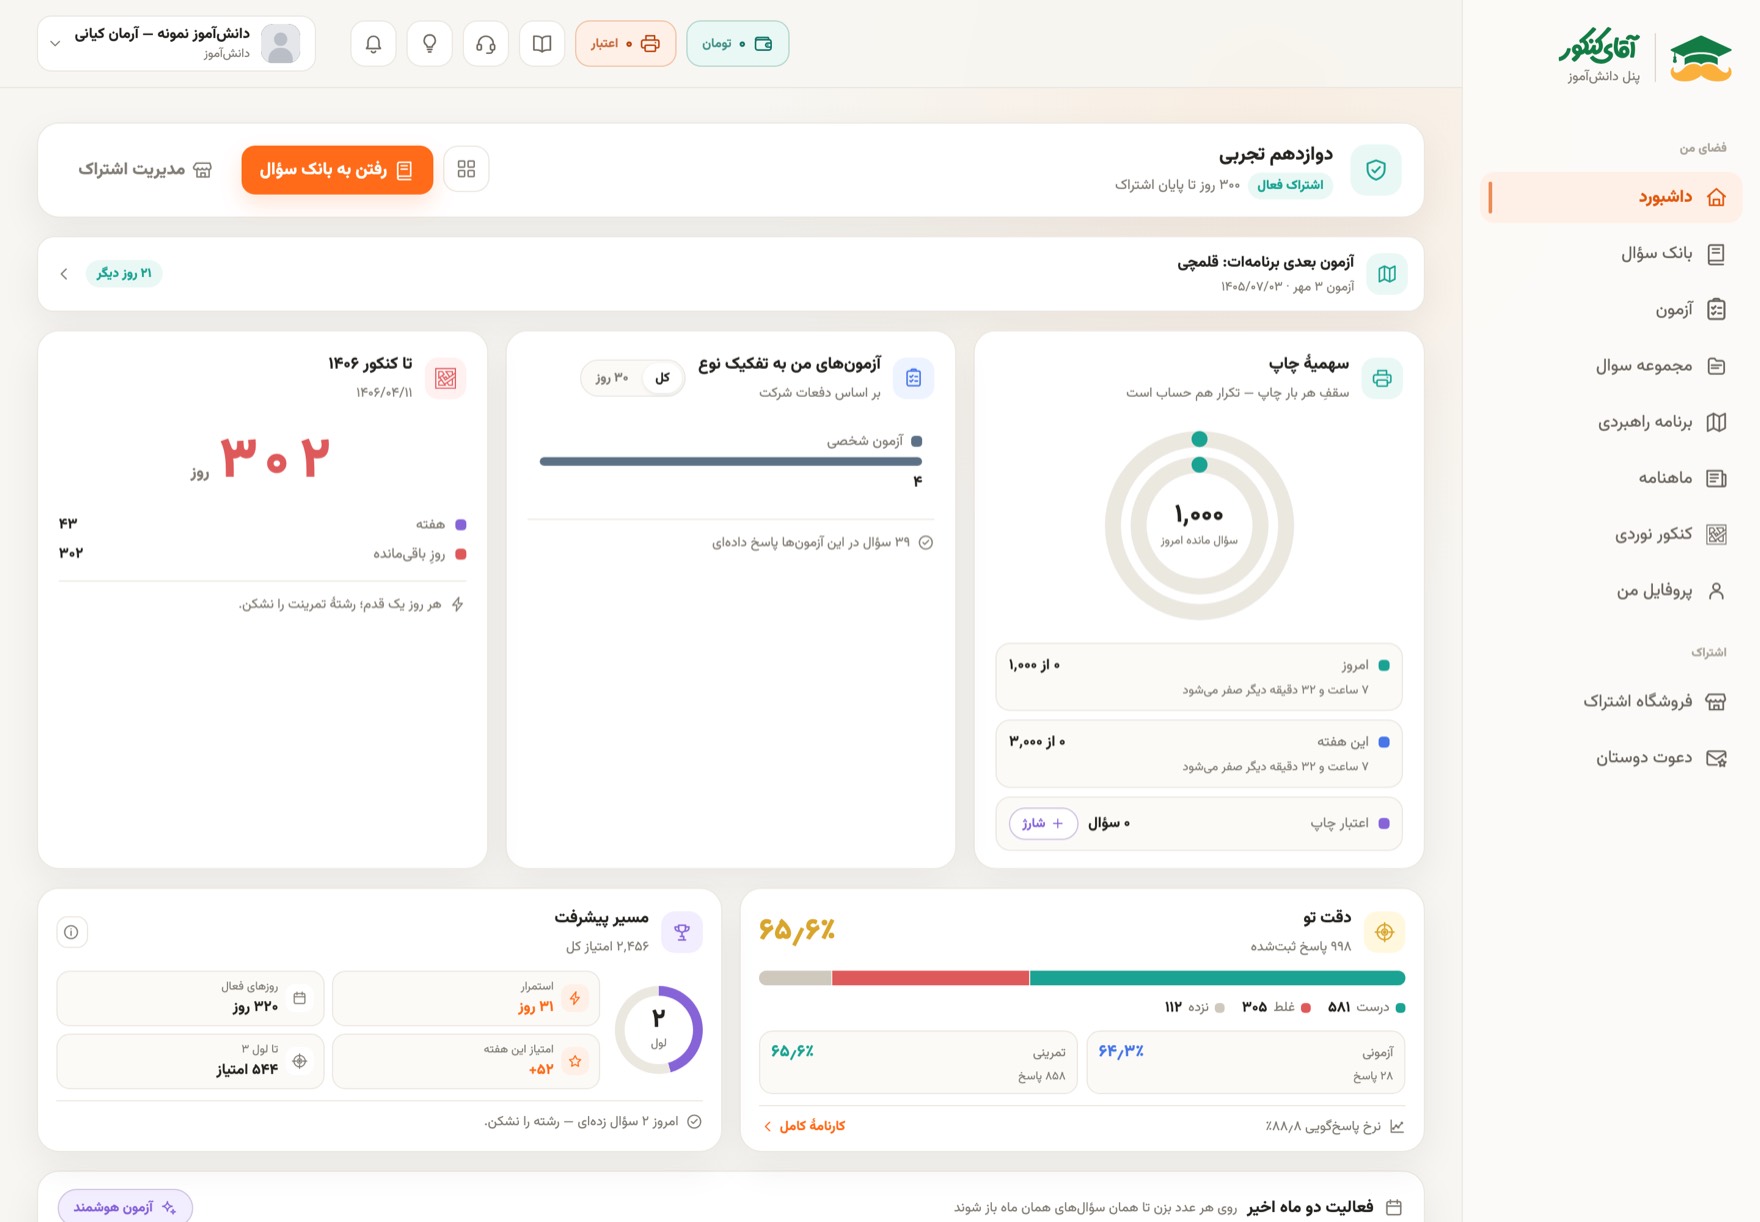Click the دعوت دوستان envelope icon
1760x1222 pixels.
click(x=1716, y=758)
